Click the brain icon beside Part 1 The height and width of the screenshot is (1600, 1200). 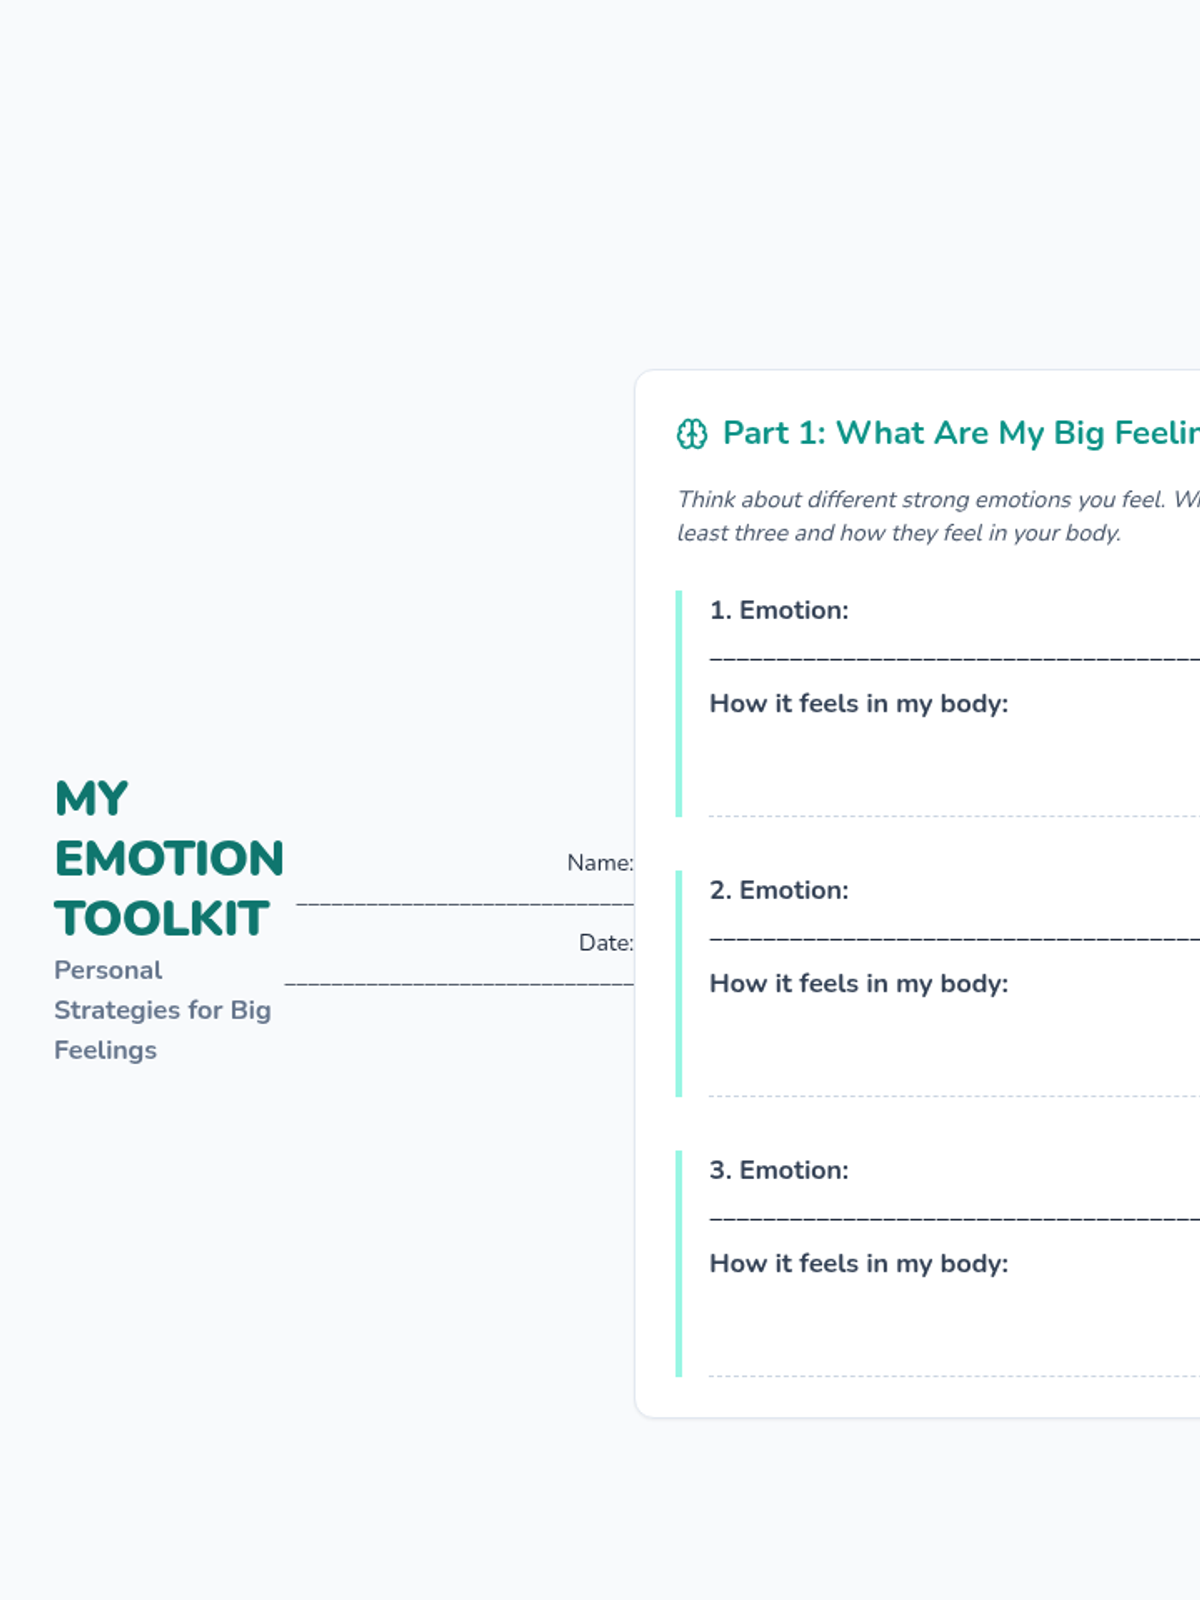(x=691, y=434)
